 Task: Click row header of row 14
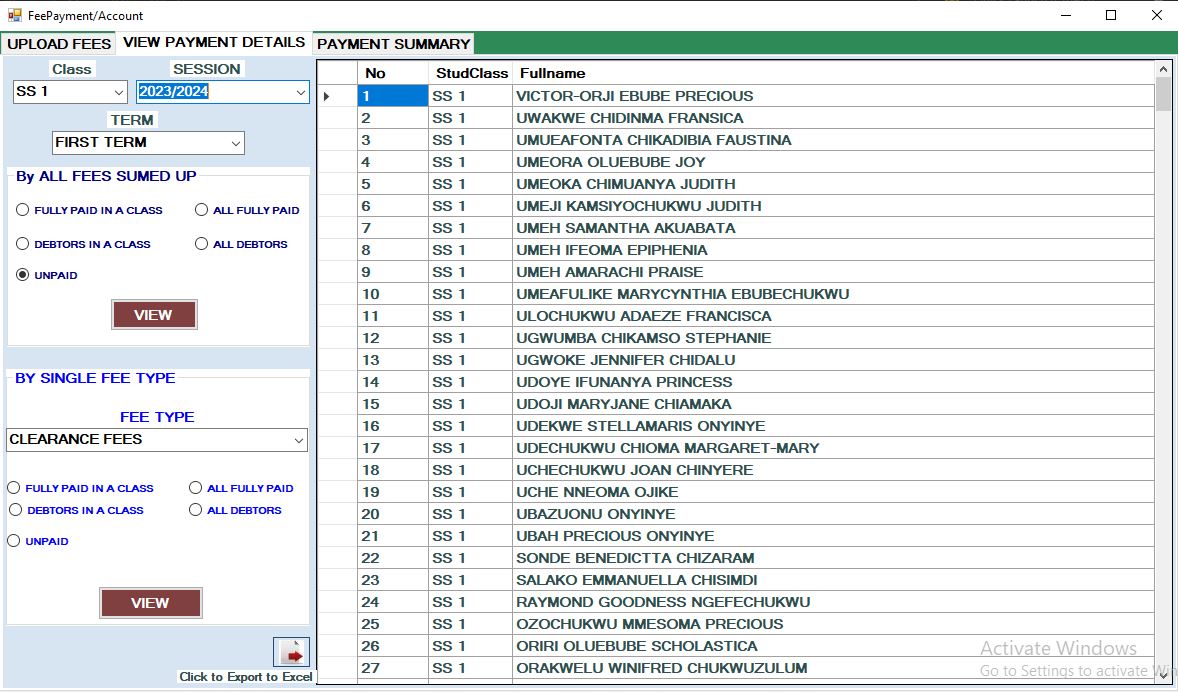[337, 382]
